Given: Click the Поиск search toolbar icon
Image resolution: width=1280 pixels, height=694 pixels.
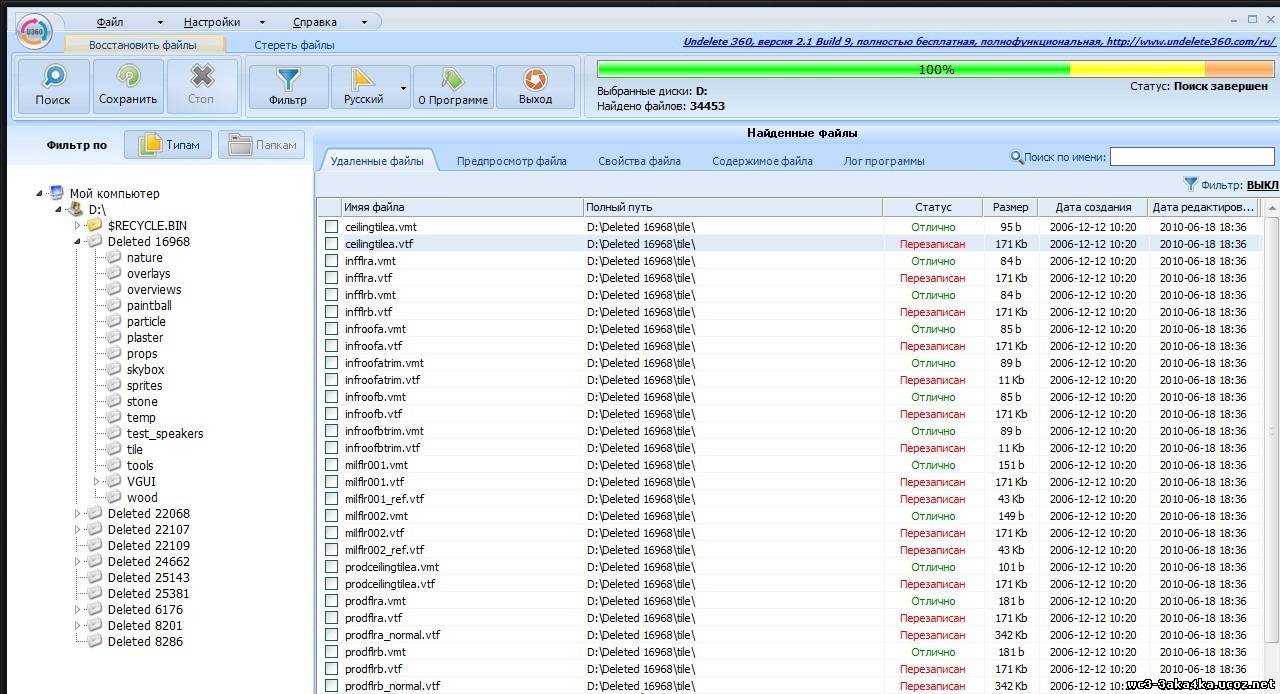Looking at the screenshot, I should (53, 86).
